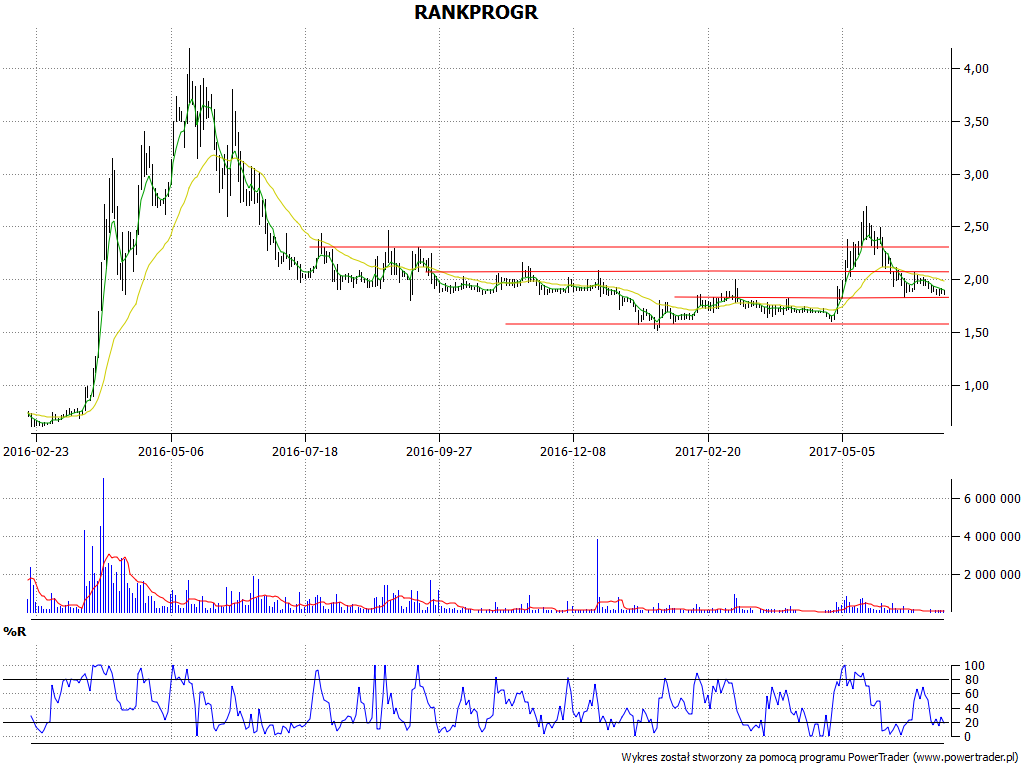The width and height of the screenshot is (1024, 768).
Task: Click the 80 level on %R axis
Action: coord(972,680)
